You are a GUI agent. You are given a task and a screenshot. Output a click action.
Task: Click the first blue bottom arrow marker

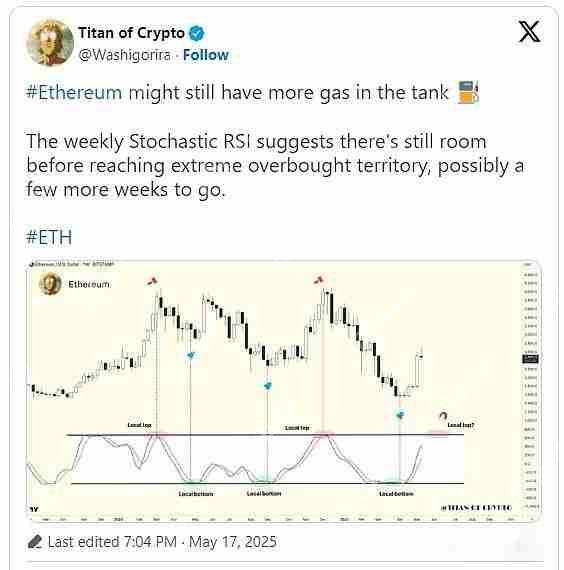[191, 355]
